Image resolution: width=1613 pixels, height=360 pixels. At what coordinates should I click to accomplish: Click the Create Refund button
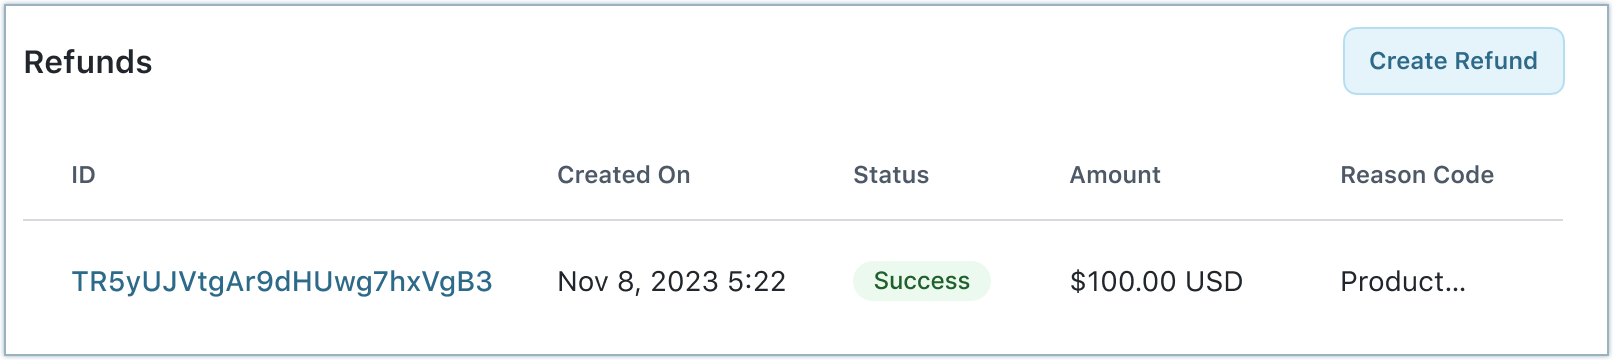coord(1453,61)
